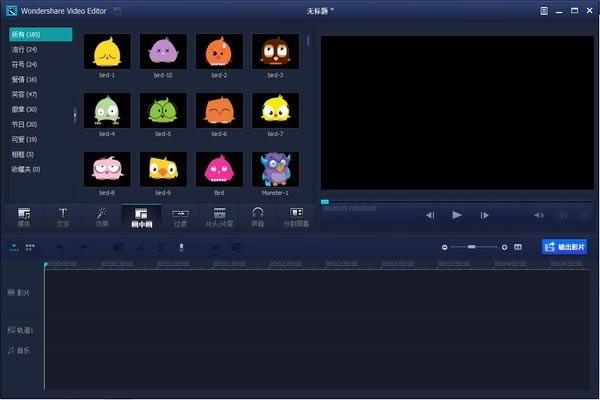Switch to storyboard view mode
The height and width of the screenshot is (400, 600).
(30, 247)
